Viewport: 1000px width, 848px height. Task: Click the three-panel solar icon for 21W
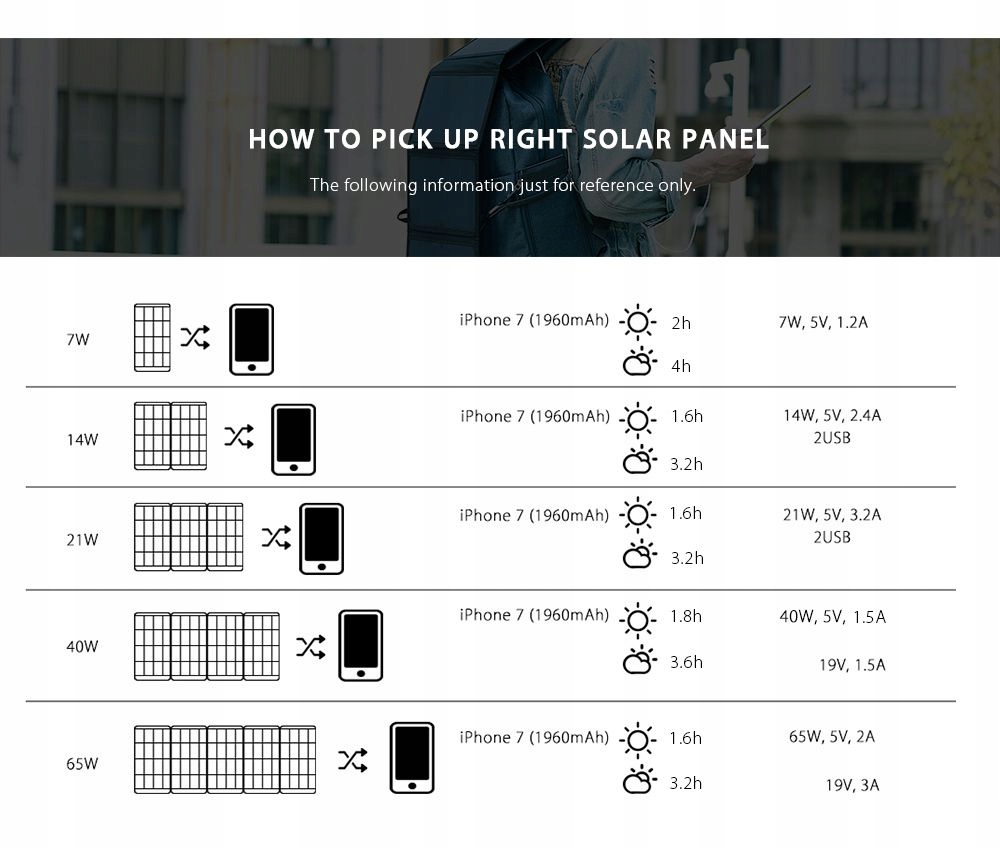pyautogui.click(x=188, y=538)
